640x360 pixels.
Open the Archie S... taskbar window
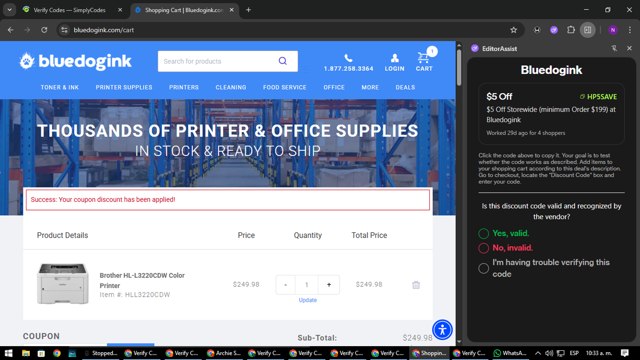point(224,353)
